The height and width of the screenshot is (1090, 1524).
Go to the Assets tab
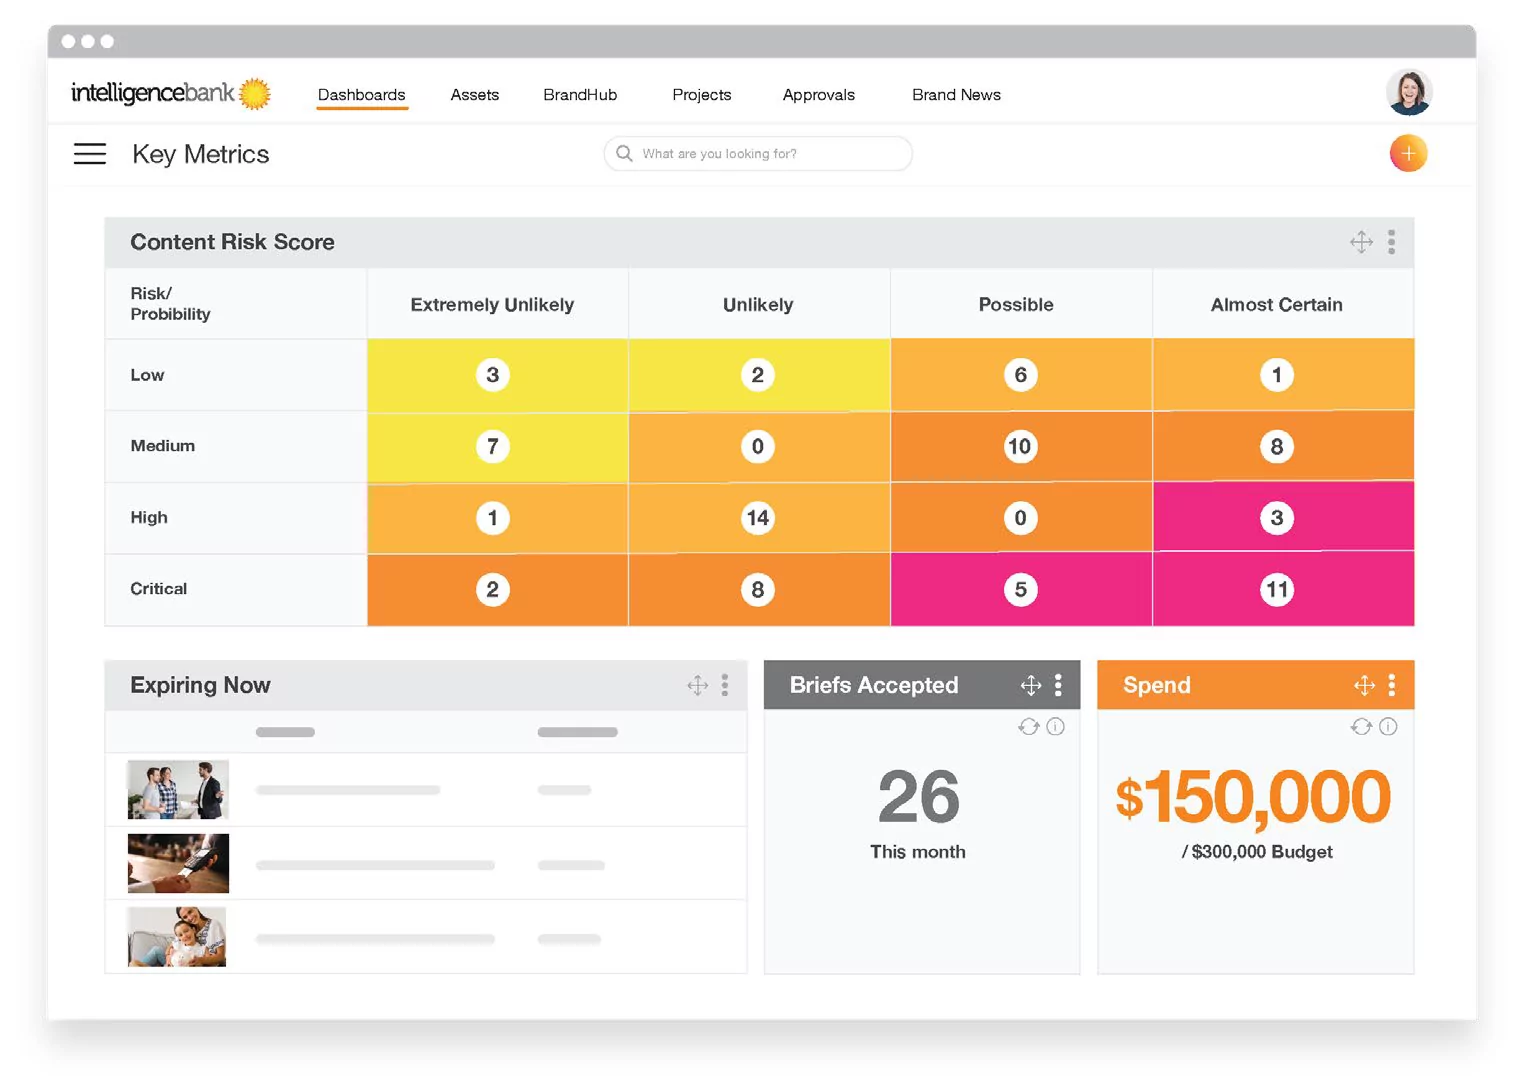(x=474, y=95)
